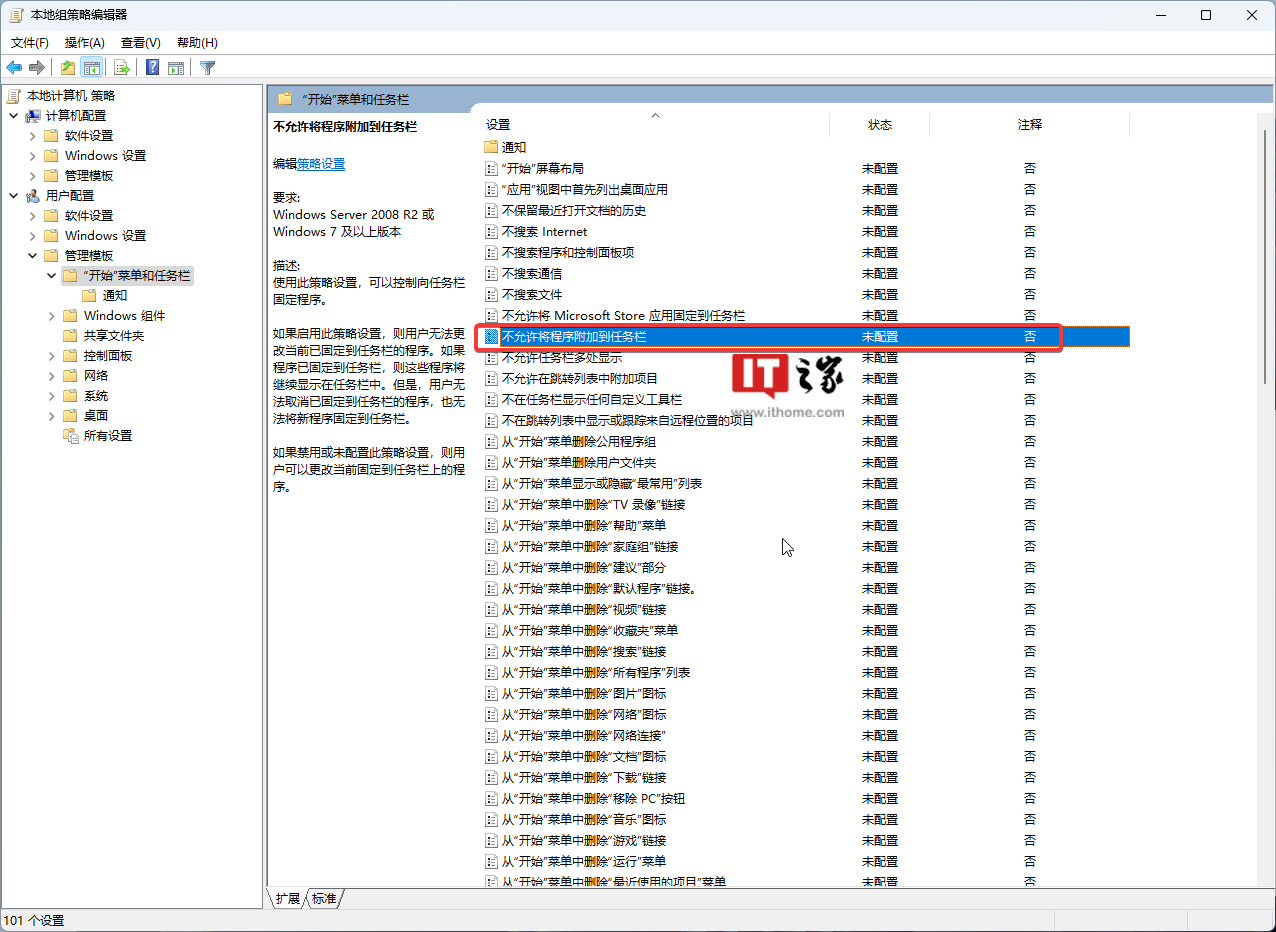Switch to the 标准 tab
1276x932 pixels.
324,898
